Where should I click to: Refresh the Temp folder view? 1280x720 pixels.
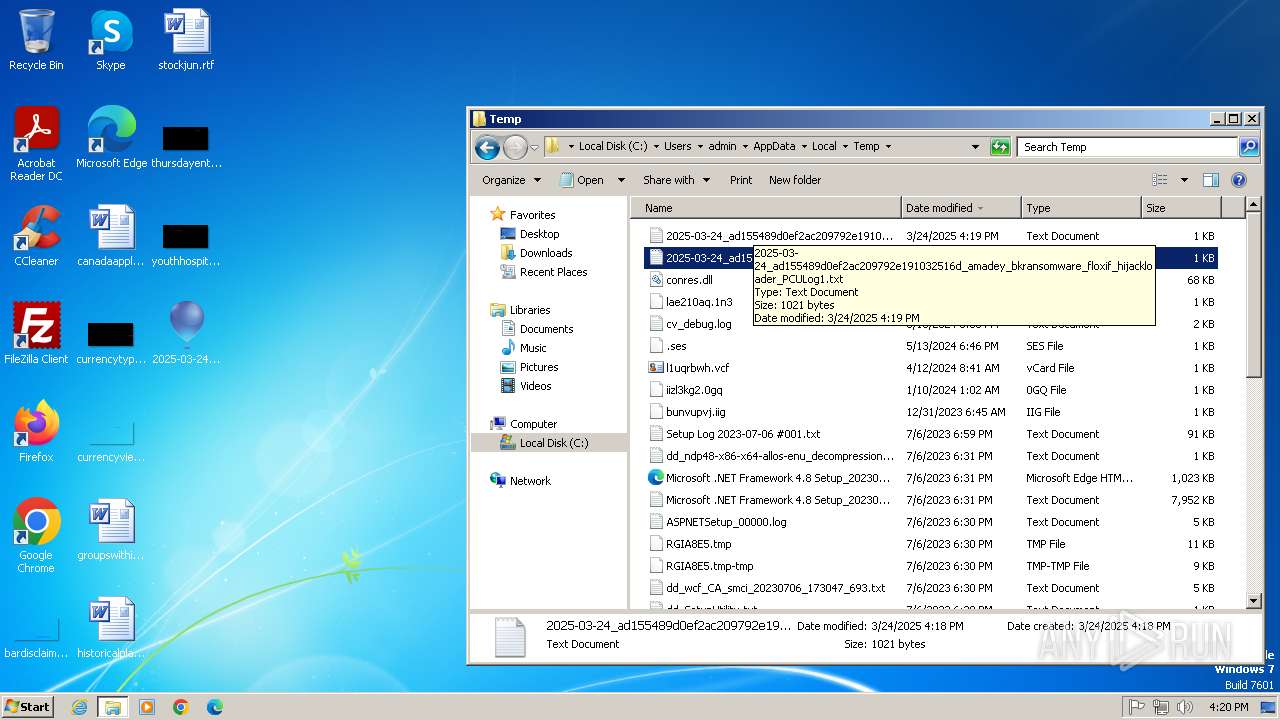[1000, 147]
